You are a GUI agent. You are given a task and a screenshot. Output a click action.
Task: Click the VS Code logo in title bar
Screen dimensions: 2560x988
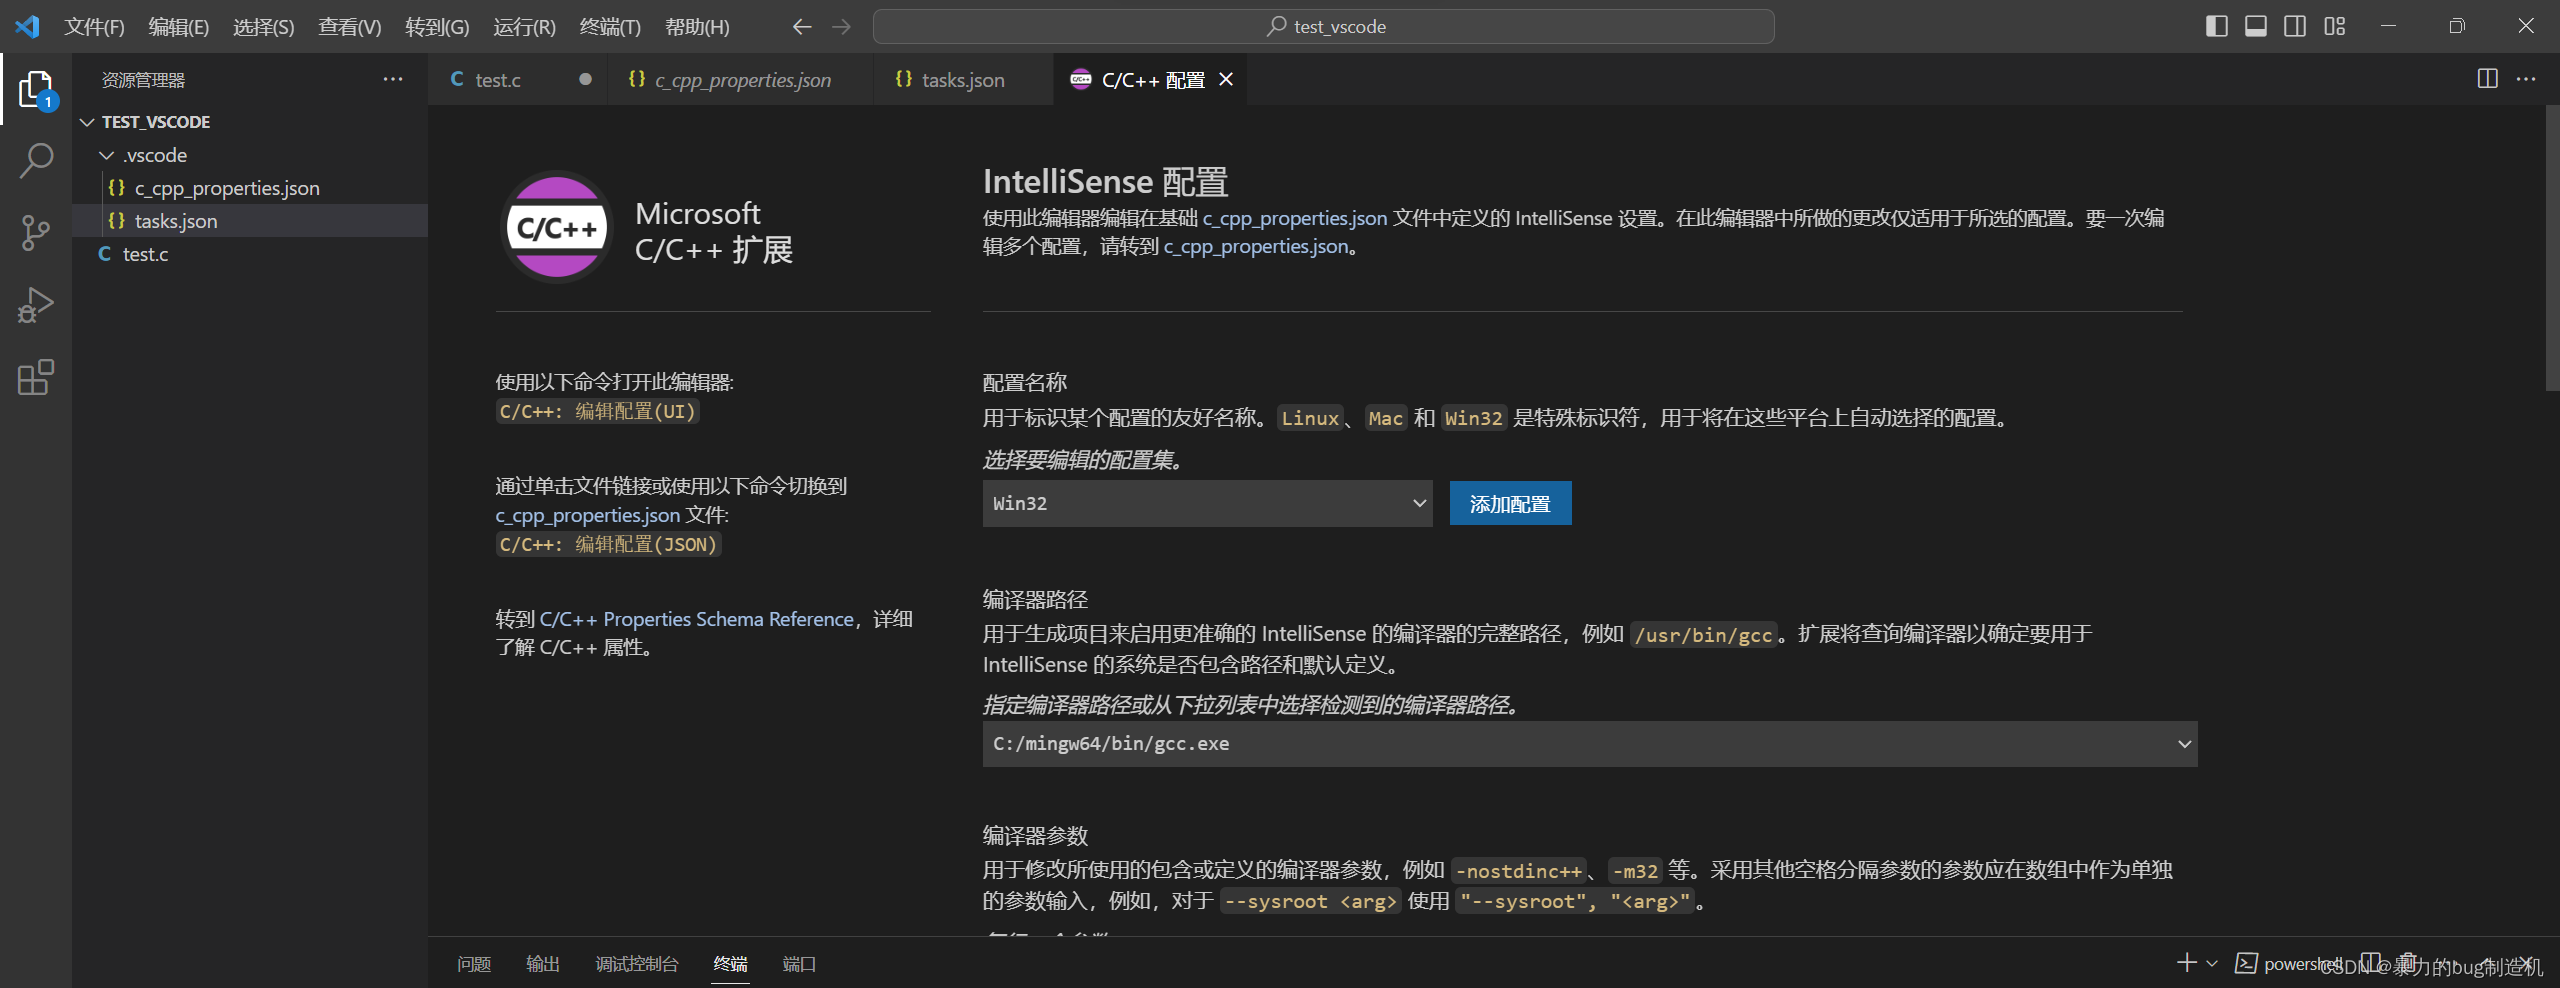coord(27,26)
